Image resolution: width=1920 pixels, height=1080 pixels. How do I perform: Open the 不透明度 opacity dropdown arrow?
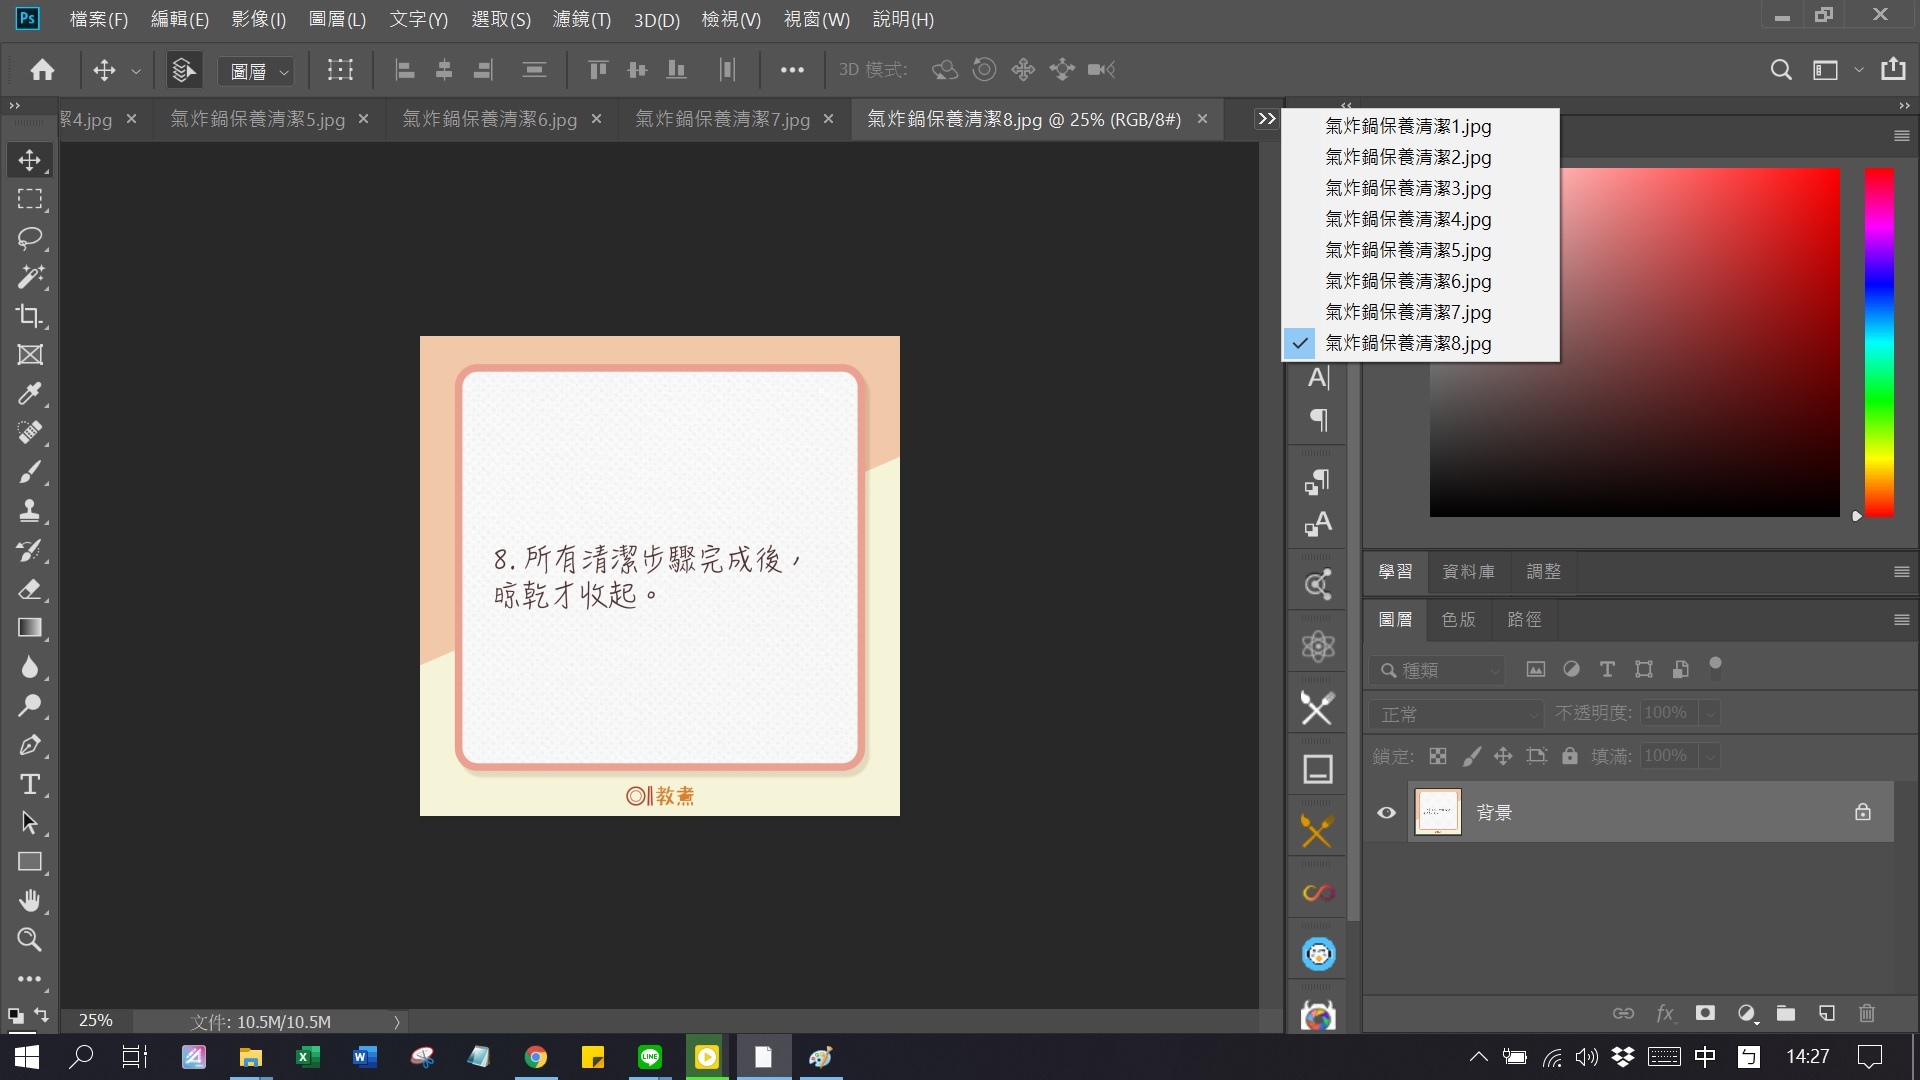[1710, 713]
